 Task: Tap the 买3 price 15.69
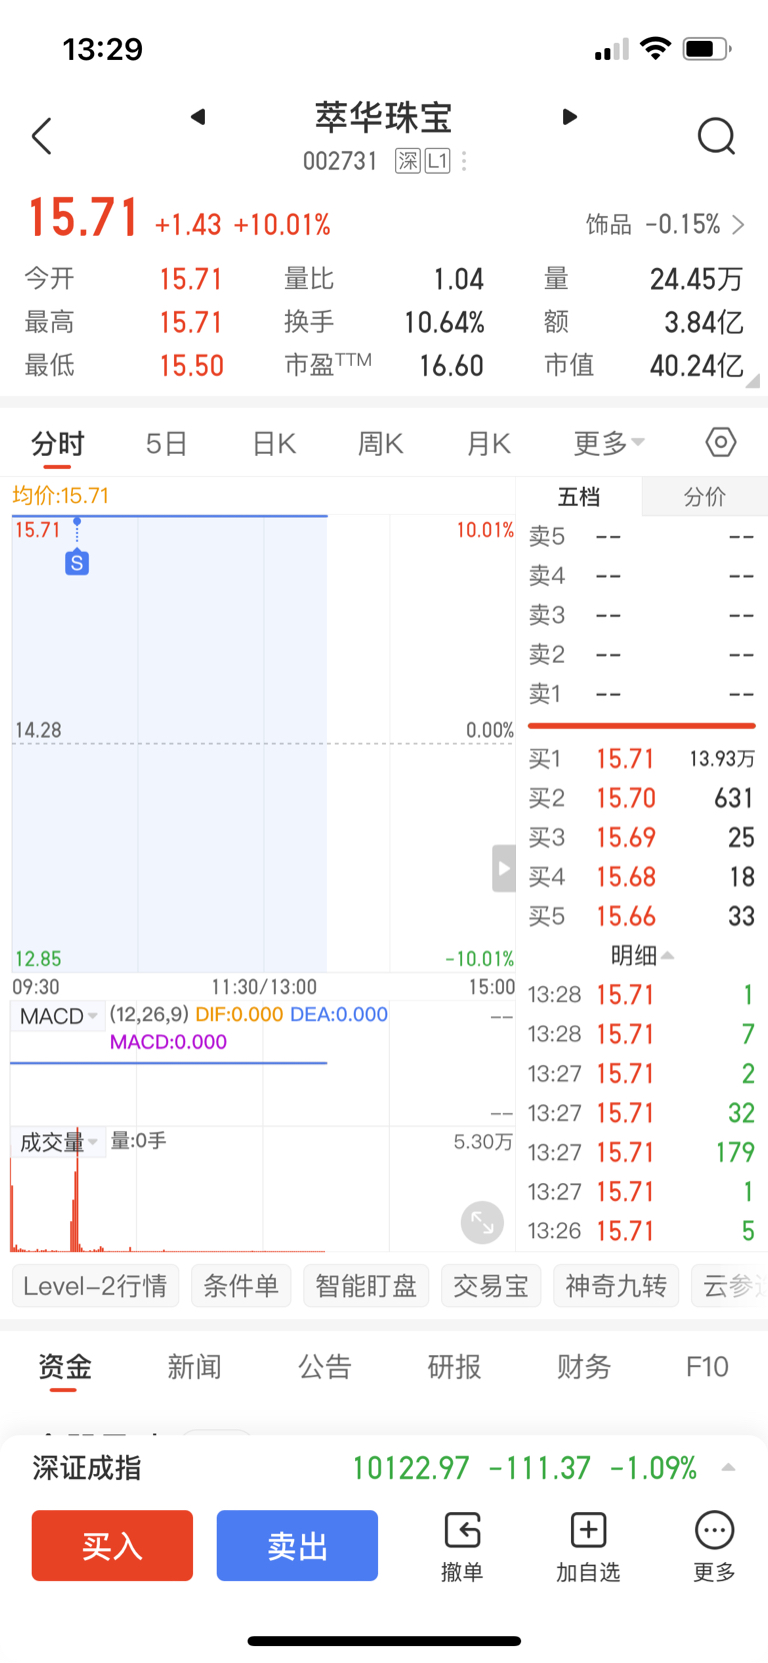pyautogui.click(x=626, y=837)
